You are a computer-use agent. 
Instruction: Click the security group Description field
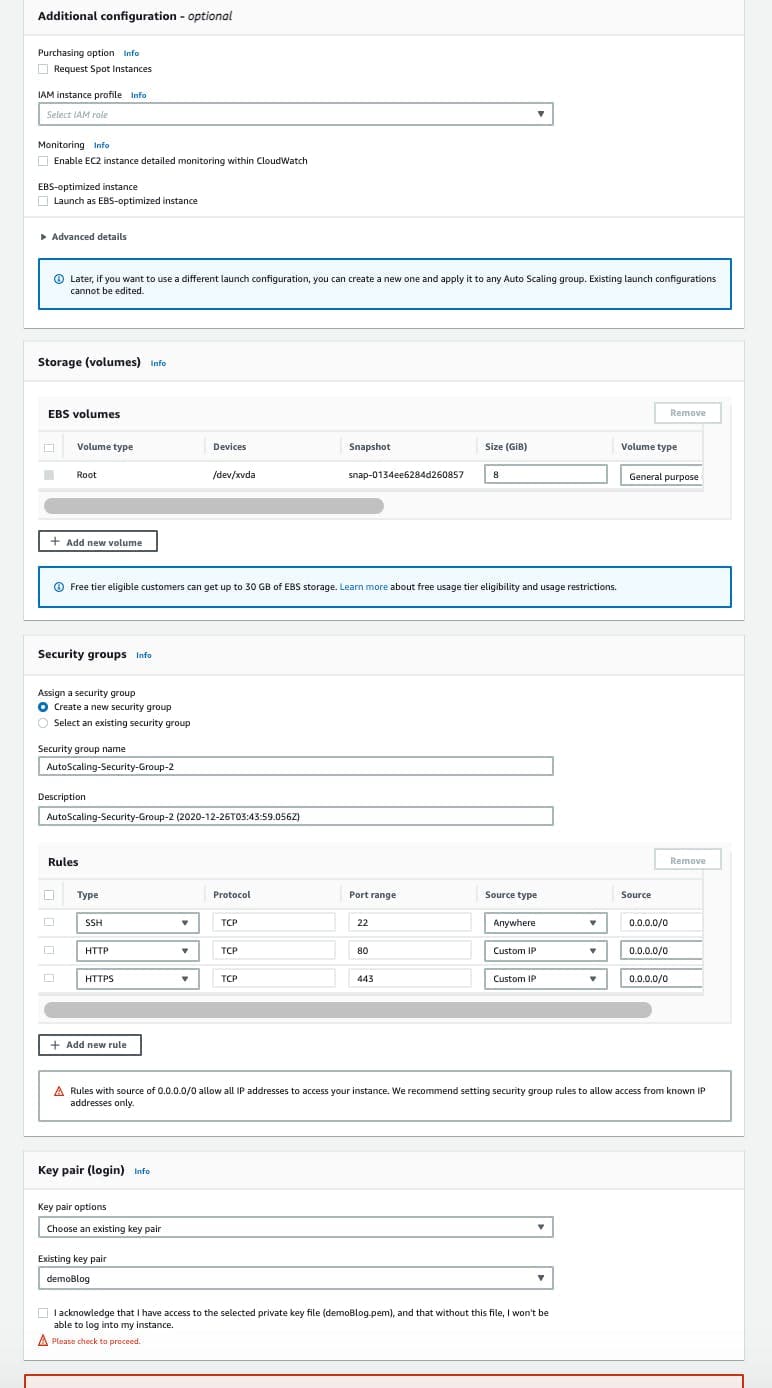[x=296, y=816]
